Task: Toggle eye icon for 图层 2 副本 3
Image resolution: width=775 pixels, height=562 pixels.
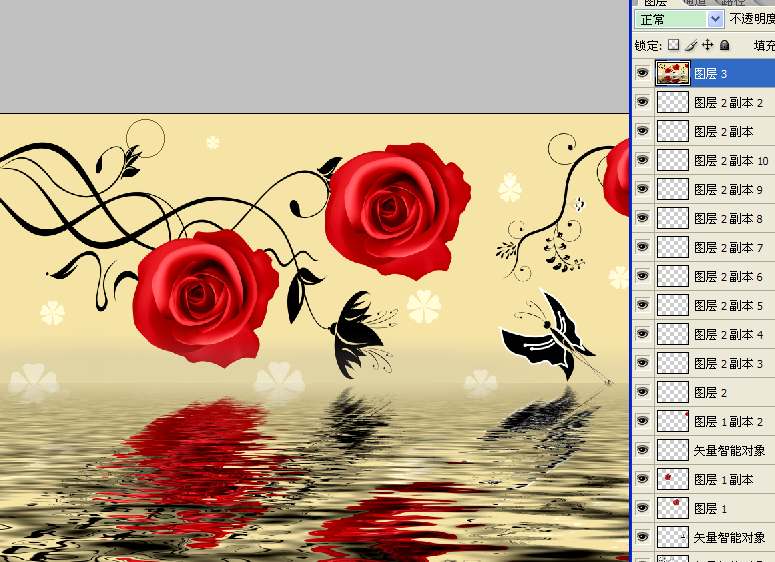Action: [x=642, y=363]
